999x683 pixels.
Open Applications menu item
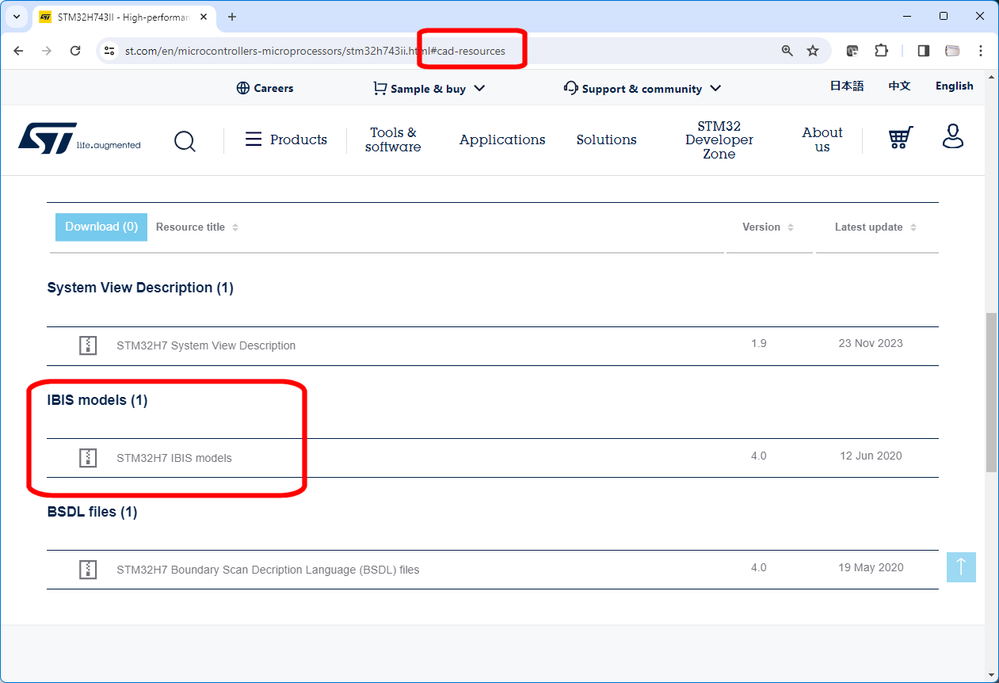(x=502, y=140)
